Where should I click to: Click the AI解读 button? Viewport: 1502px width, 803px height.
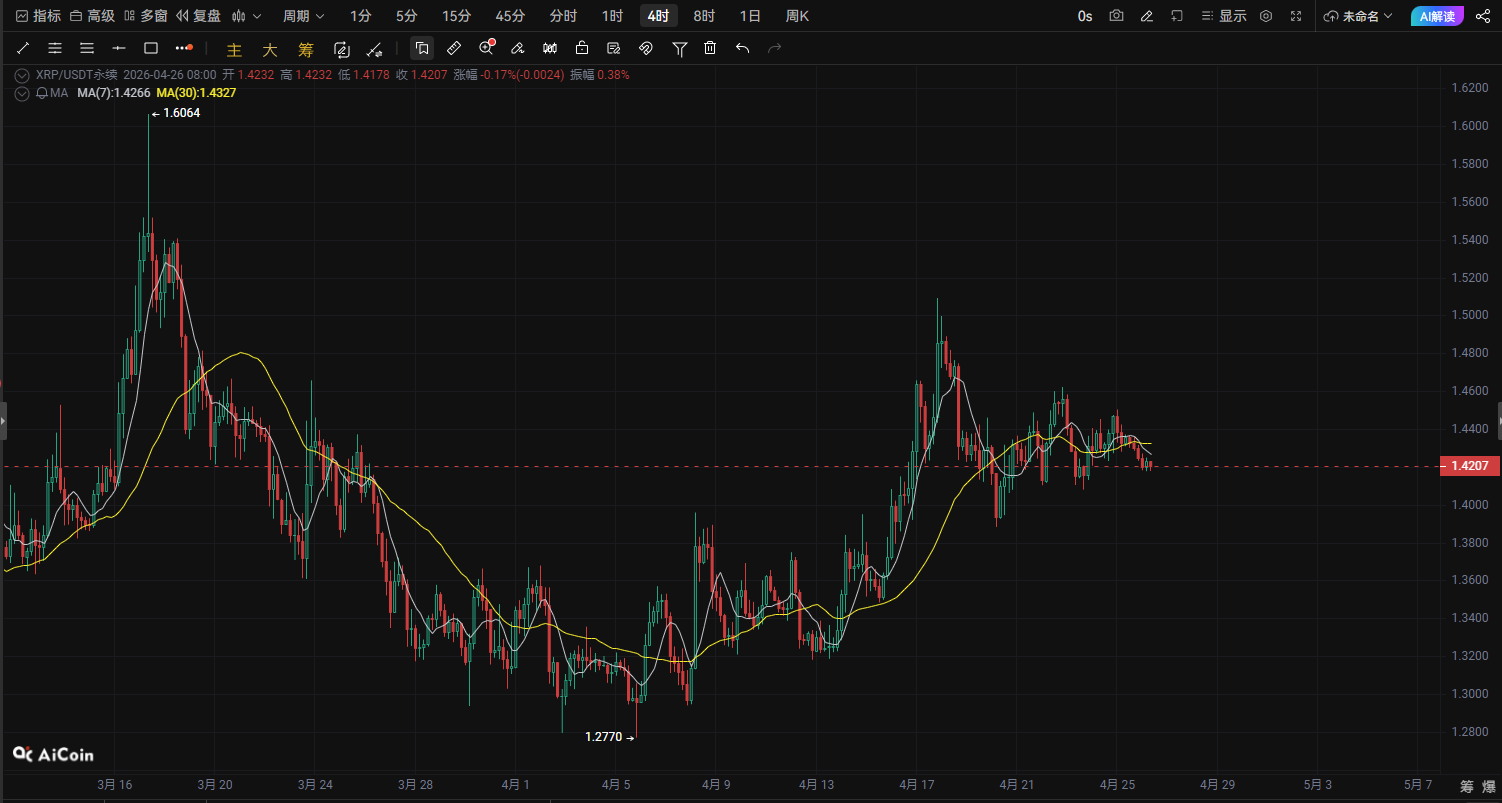coord(1438,16)
